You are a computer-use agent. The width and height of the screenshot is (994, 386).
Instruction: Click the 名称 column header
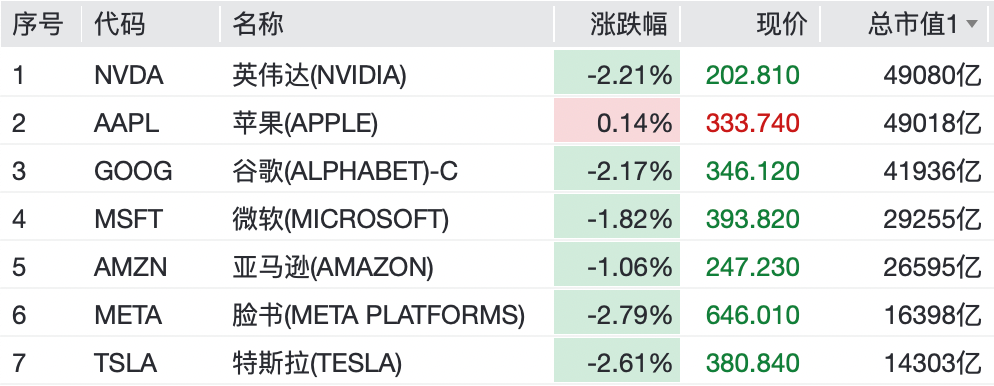coord(257,25)
